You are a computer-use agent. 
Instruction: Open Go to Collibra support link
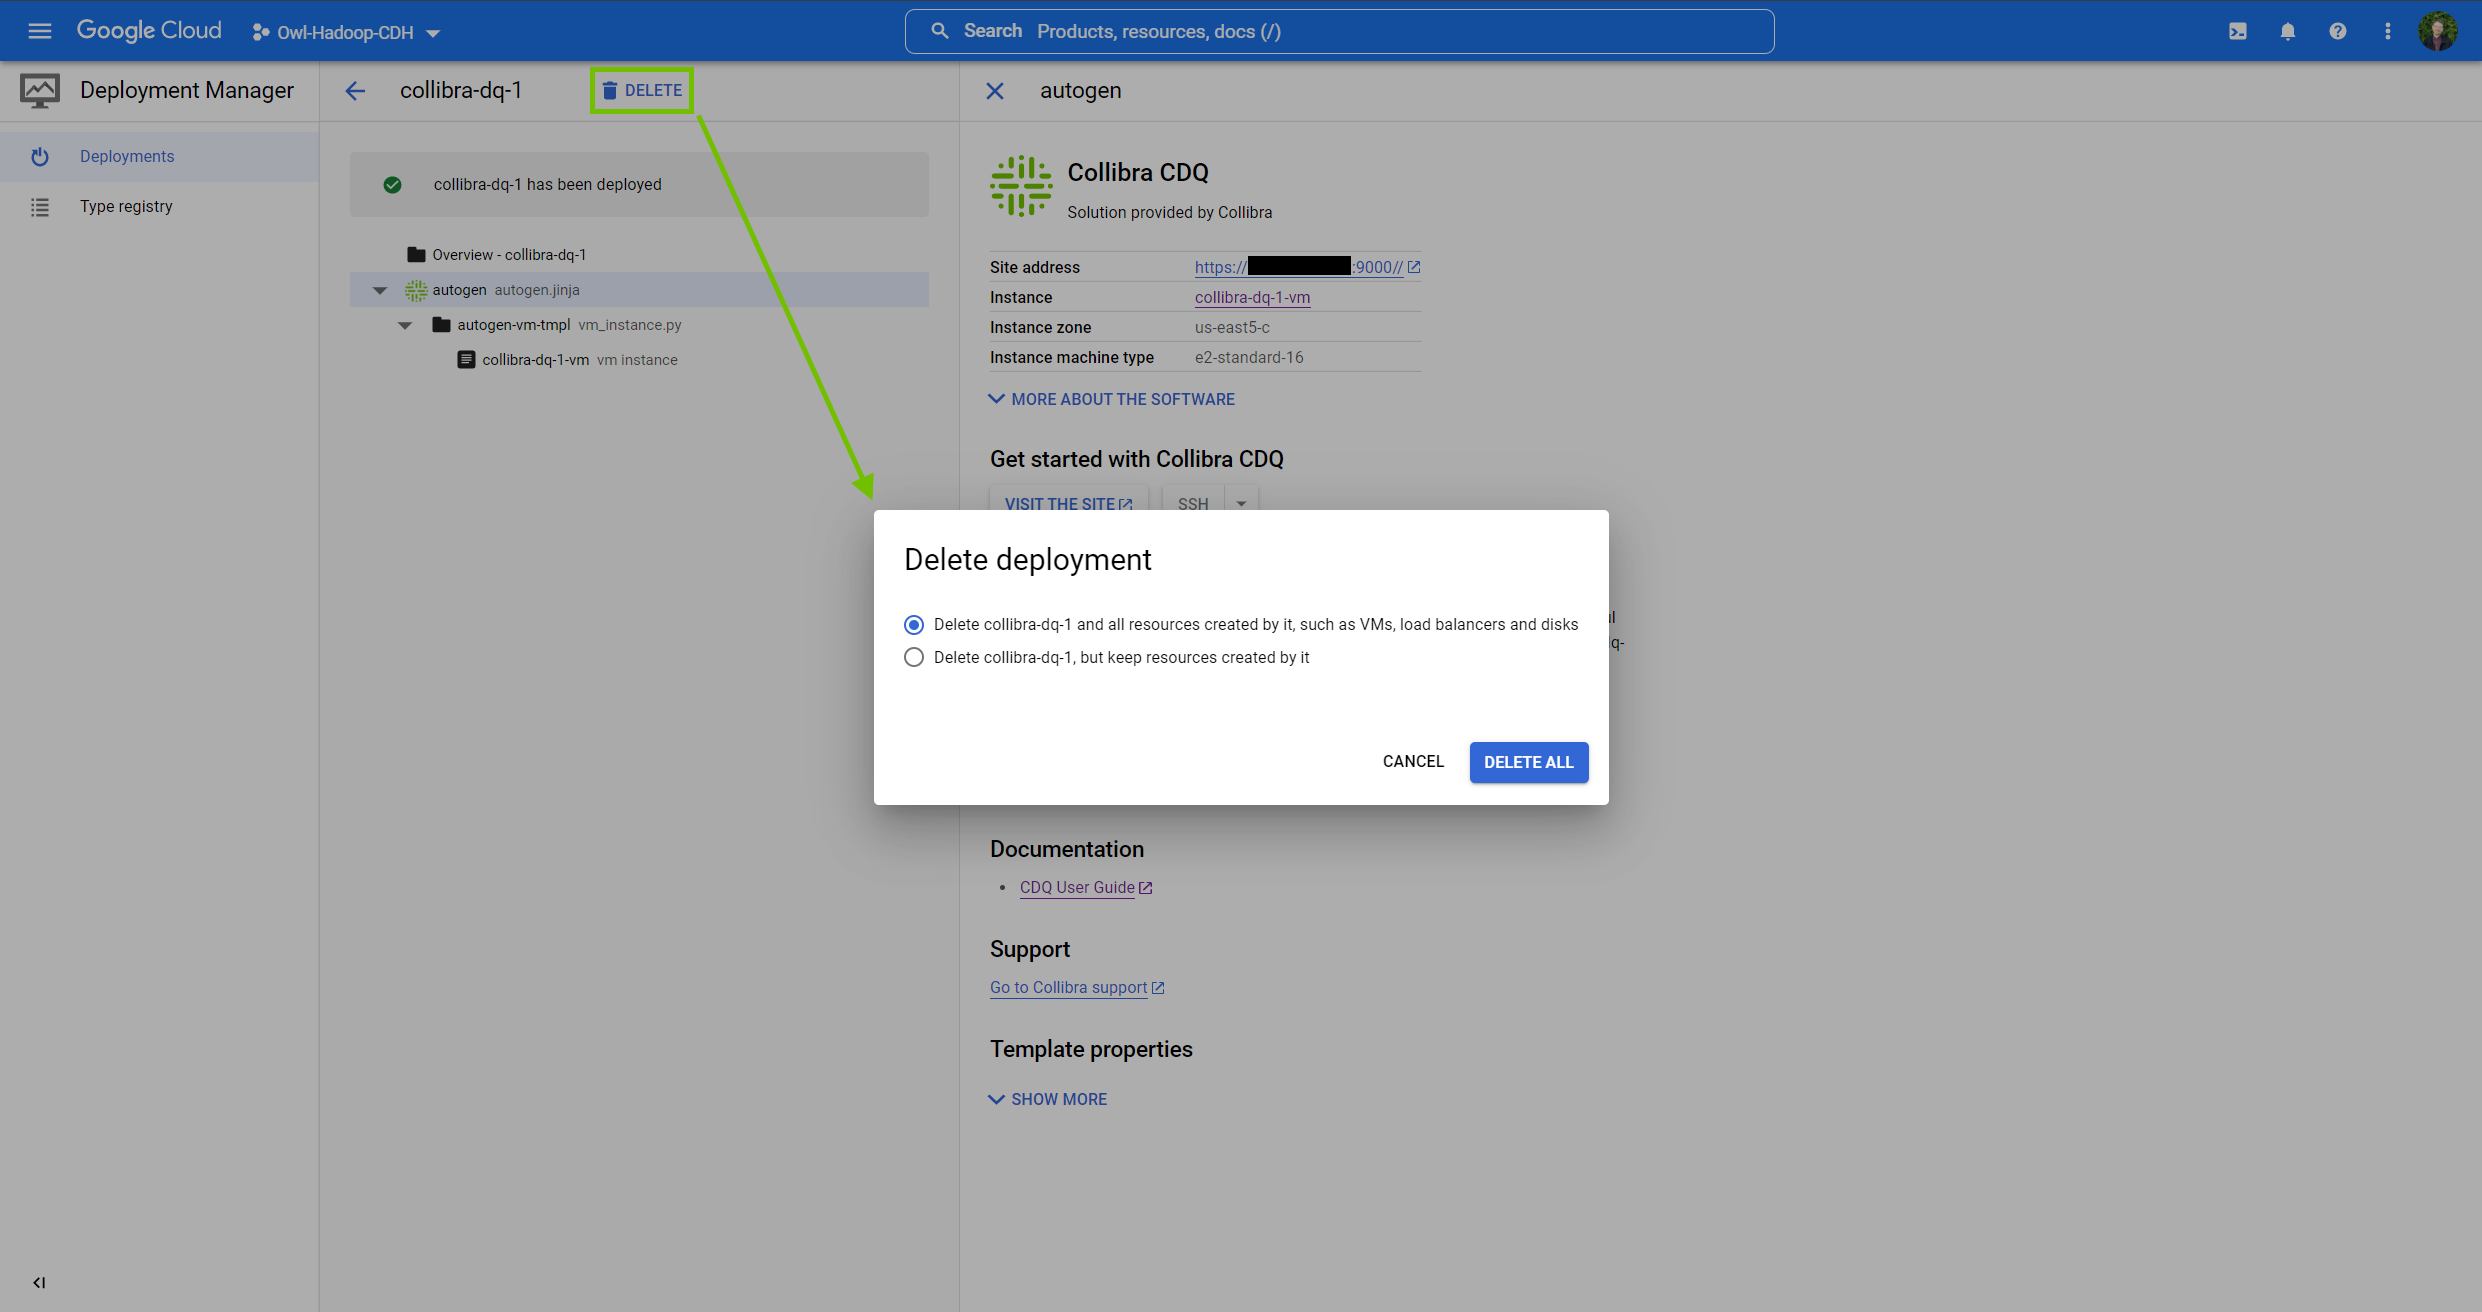click(x=1077, y=988)
